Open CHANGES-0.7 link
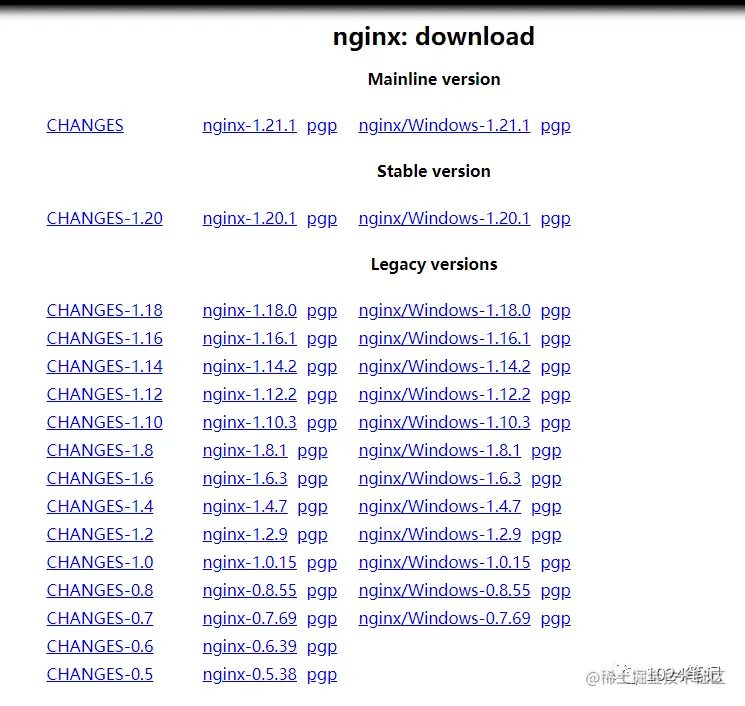Image resolution: width=745 pixels, height=706 pixels. tap(100, 619)
